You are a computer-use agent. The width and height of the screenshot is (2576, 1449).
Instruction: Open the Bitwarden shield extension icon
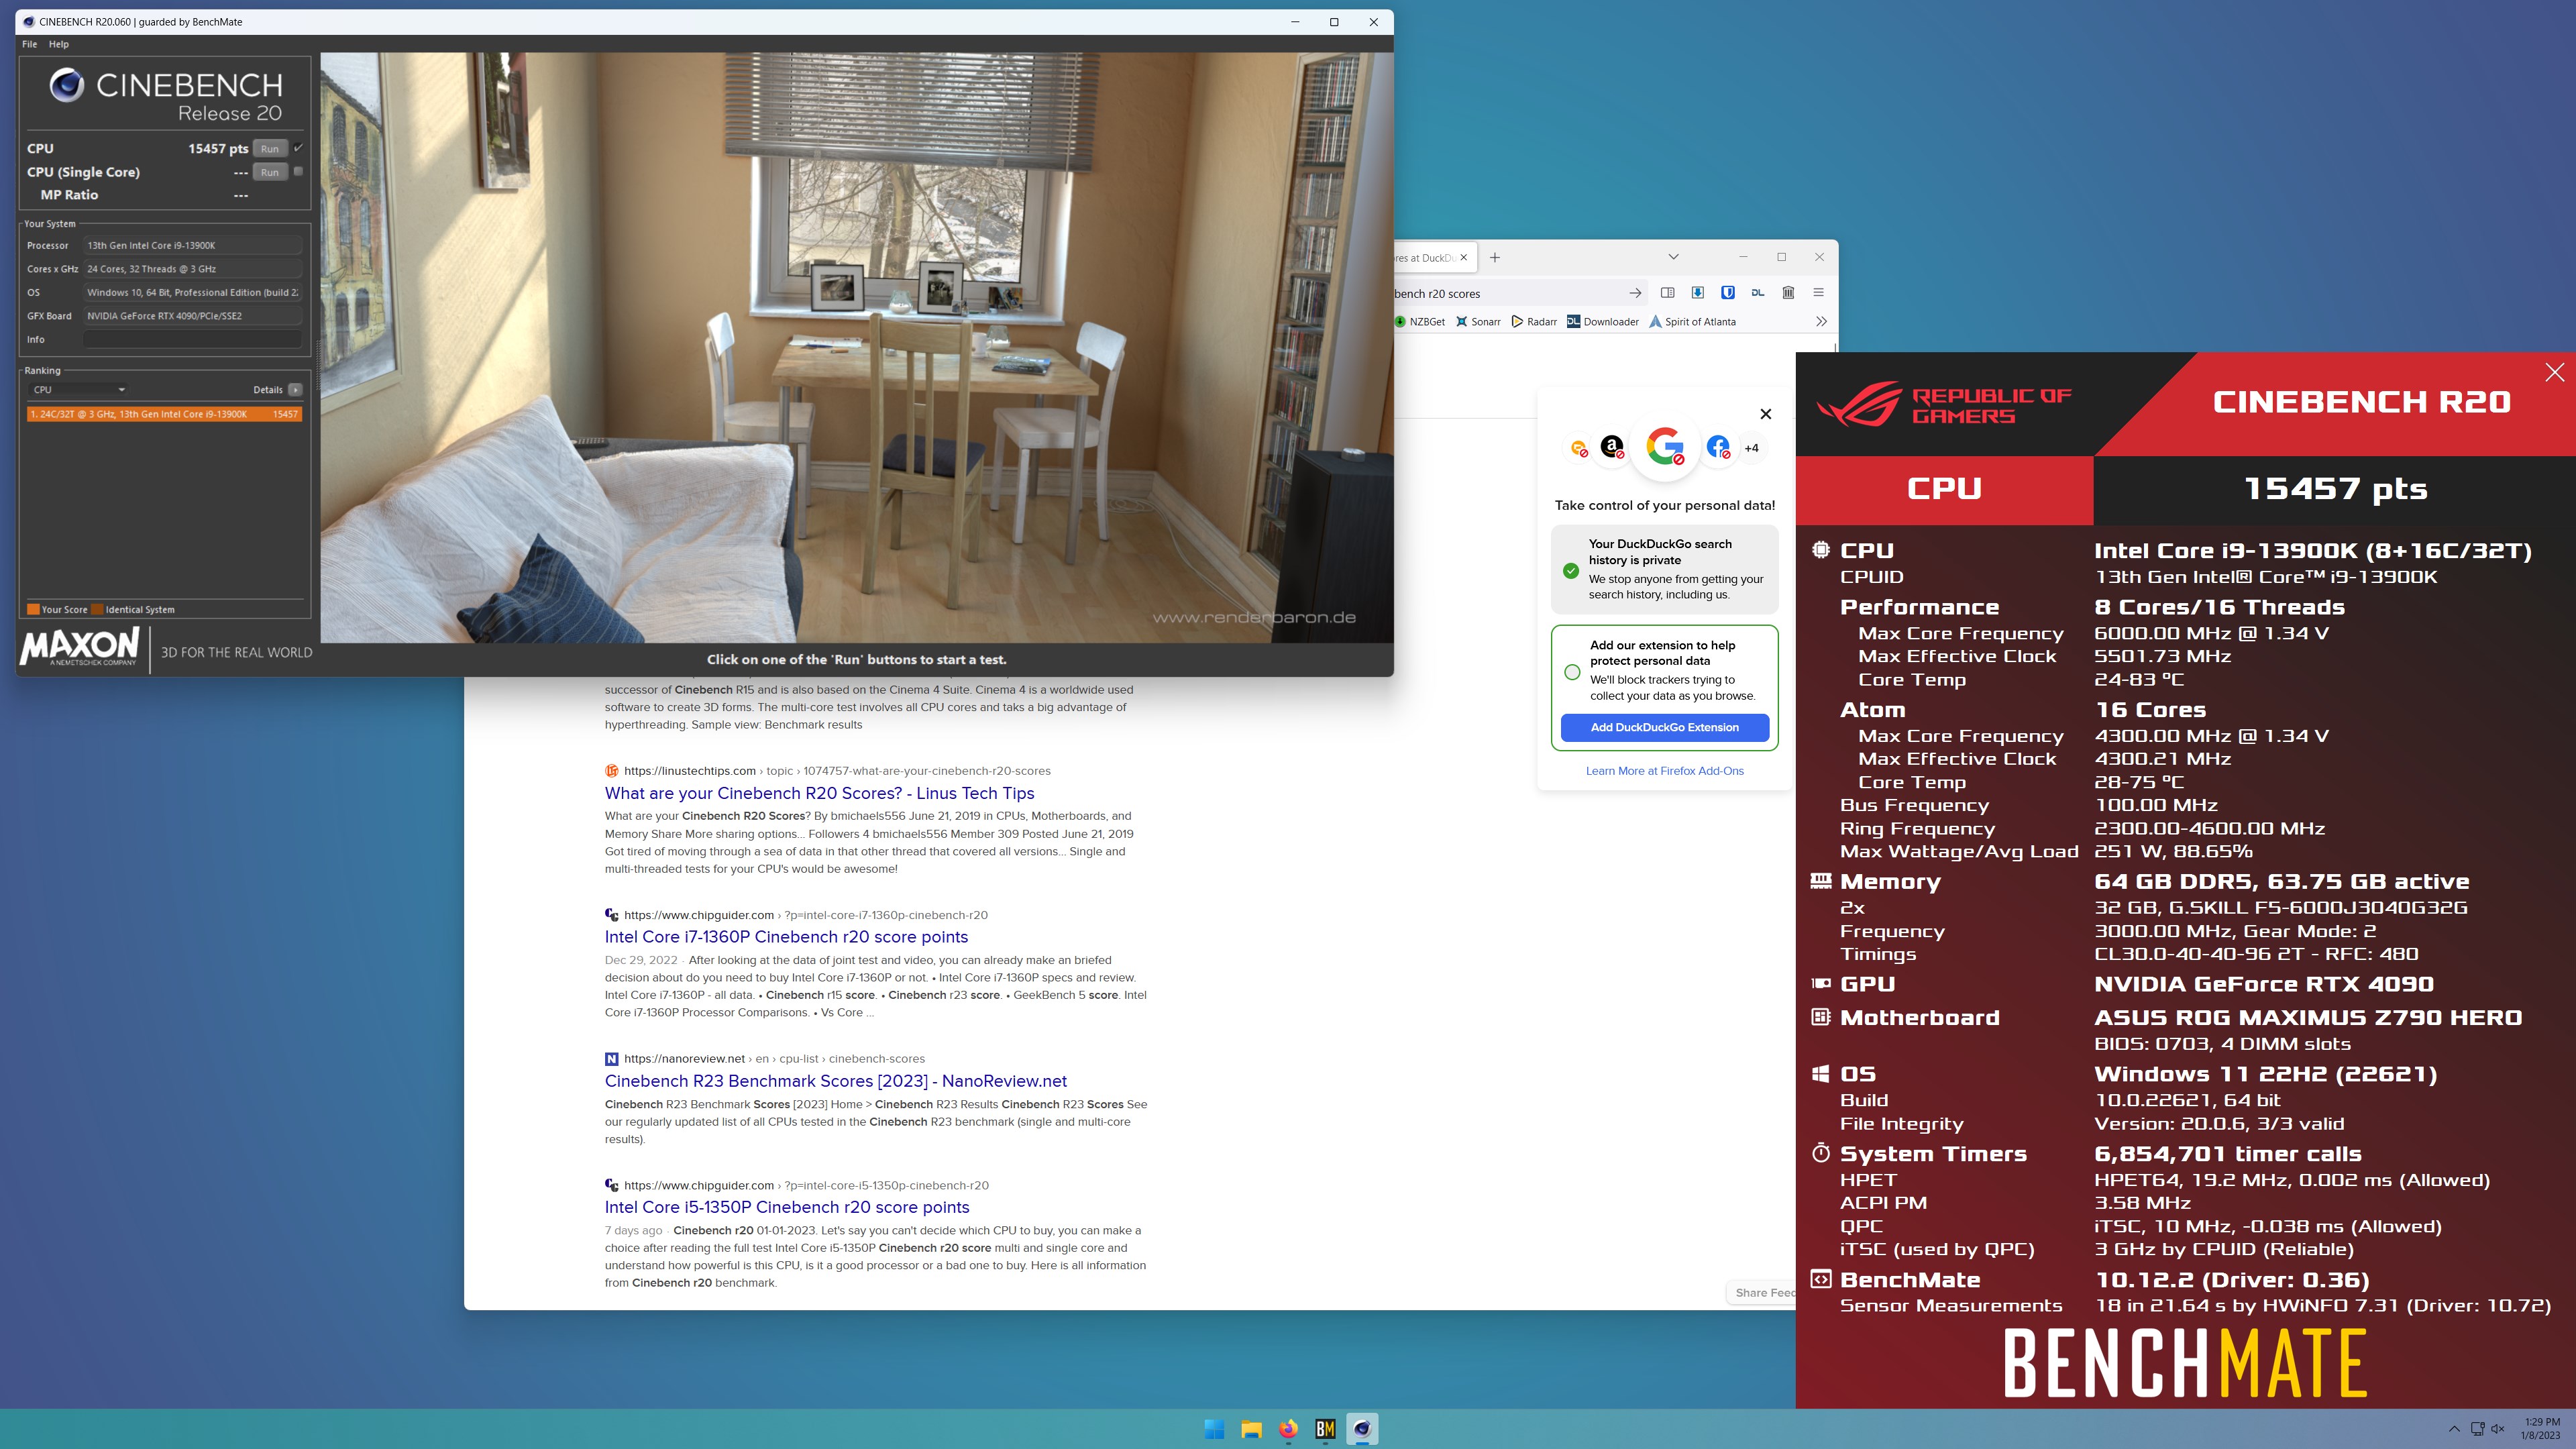tap(1727, 293)
